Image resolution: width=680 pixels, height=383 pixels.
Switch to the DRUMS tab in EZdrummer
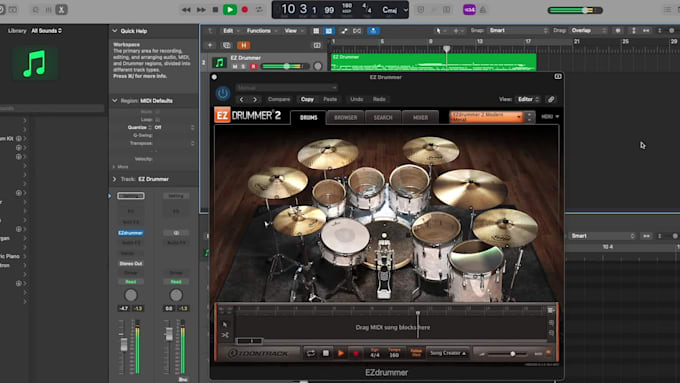[x=308, y=117]
